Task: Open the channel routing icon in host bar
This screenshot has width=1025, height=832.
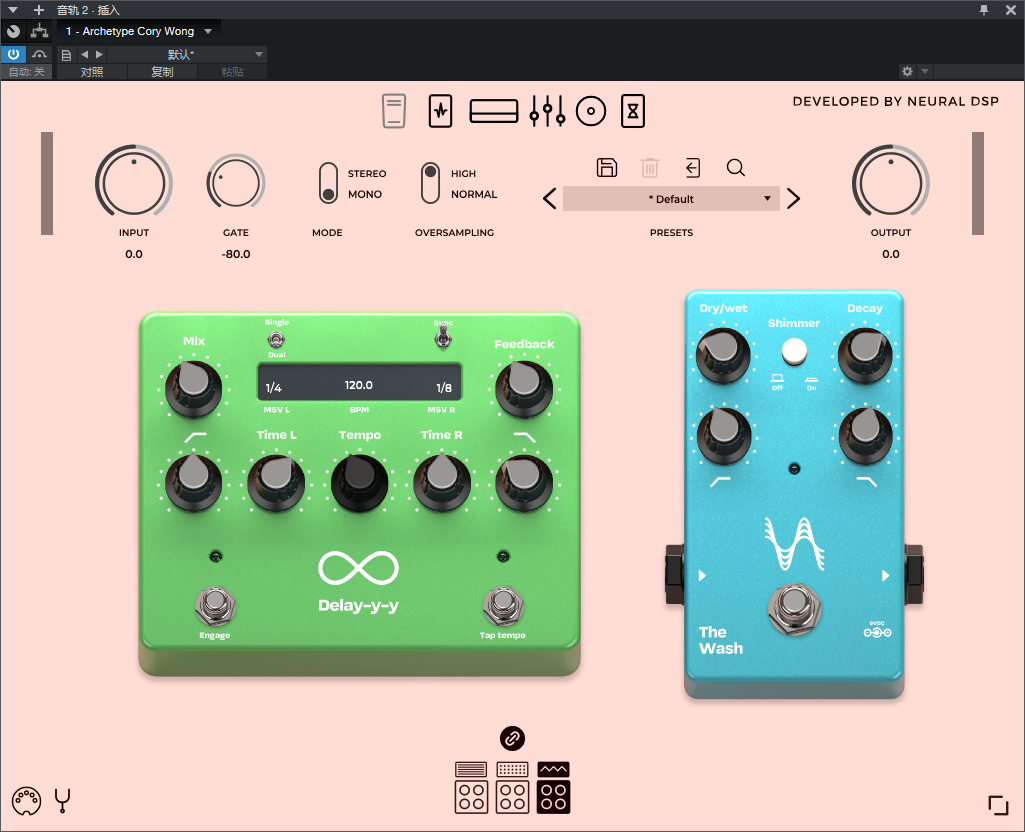Action: tap(39, 31)
